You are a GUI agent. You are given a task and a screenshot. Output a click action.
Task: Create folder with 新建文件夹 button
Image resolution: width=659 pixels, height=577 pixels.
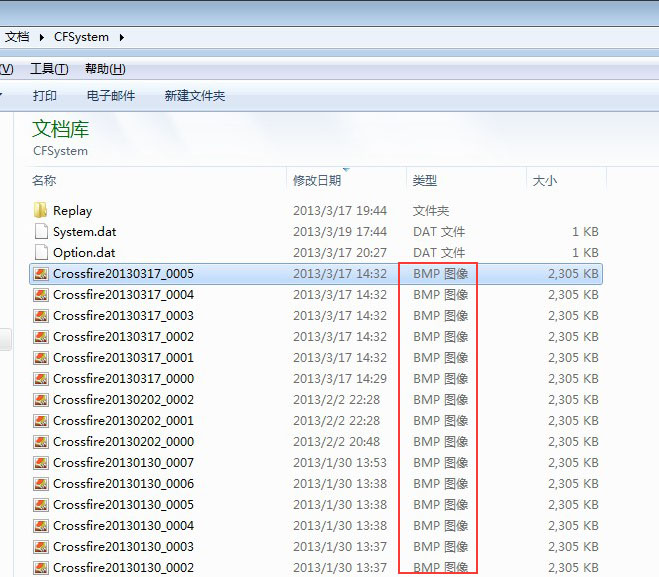[x=195, y=96]
